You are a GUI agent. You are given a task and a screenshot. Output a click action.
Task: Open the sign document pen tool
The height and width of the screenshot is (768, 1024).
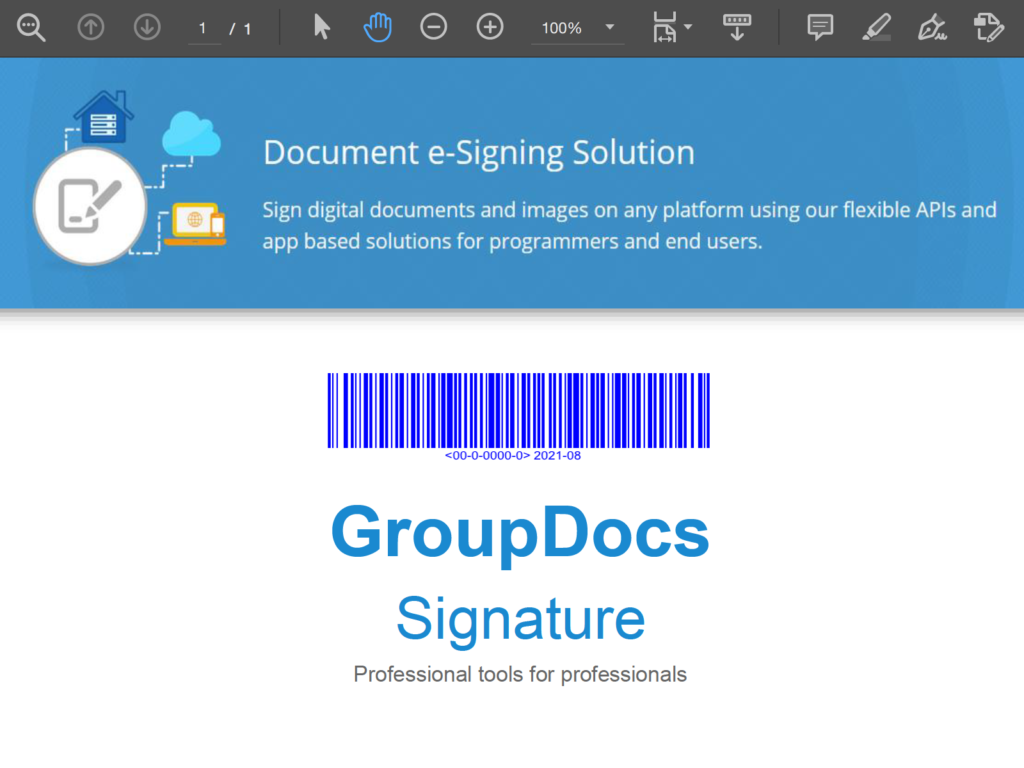(x=932, y=28)
